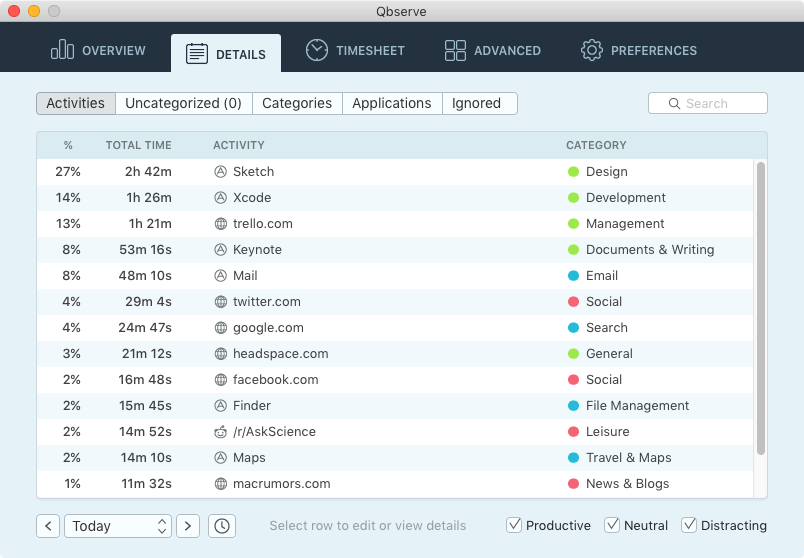Image resolution: width=804 pixels, height=558 pixels.
Task: Open the Preferences tab
Action: (639, 50)
